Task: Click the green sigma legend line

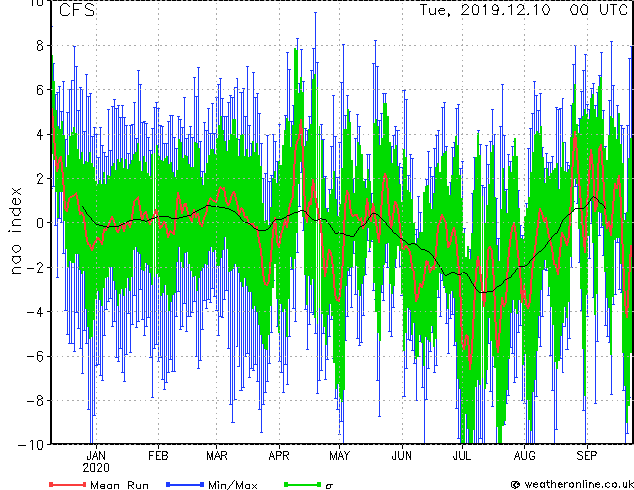Action: click(x=303, y=484)
